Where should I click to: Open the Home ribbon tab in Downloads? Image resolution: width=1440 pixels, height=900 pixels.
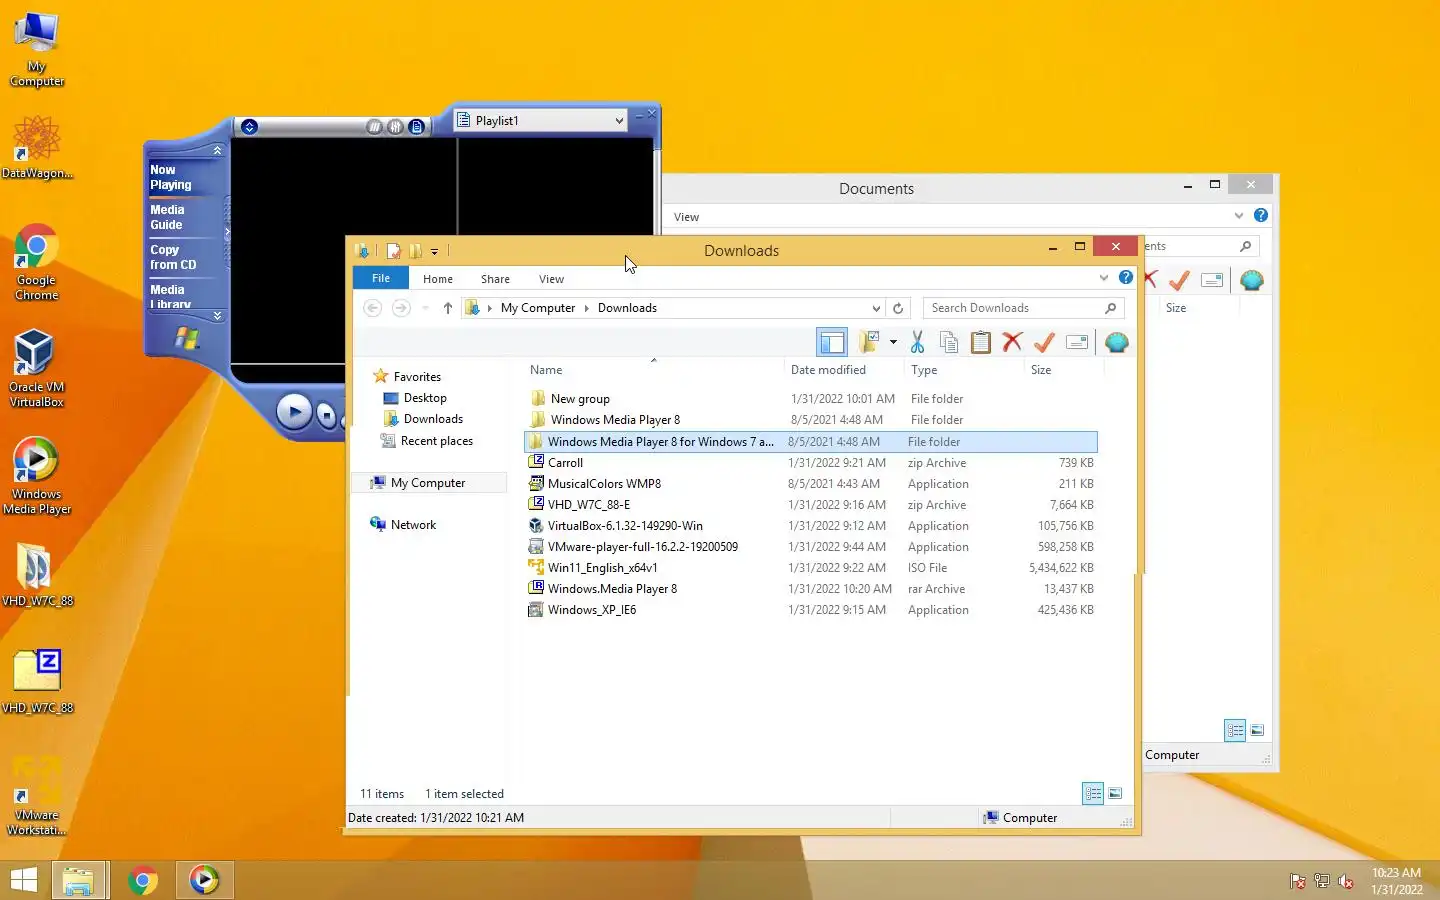(x=438, y=279)
